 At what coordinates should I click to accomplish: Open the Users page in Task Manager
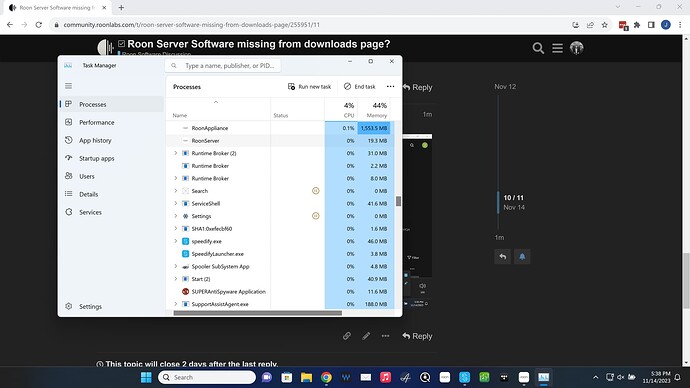tap(111, 176)
